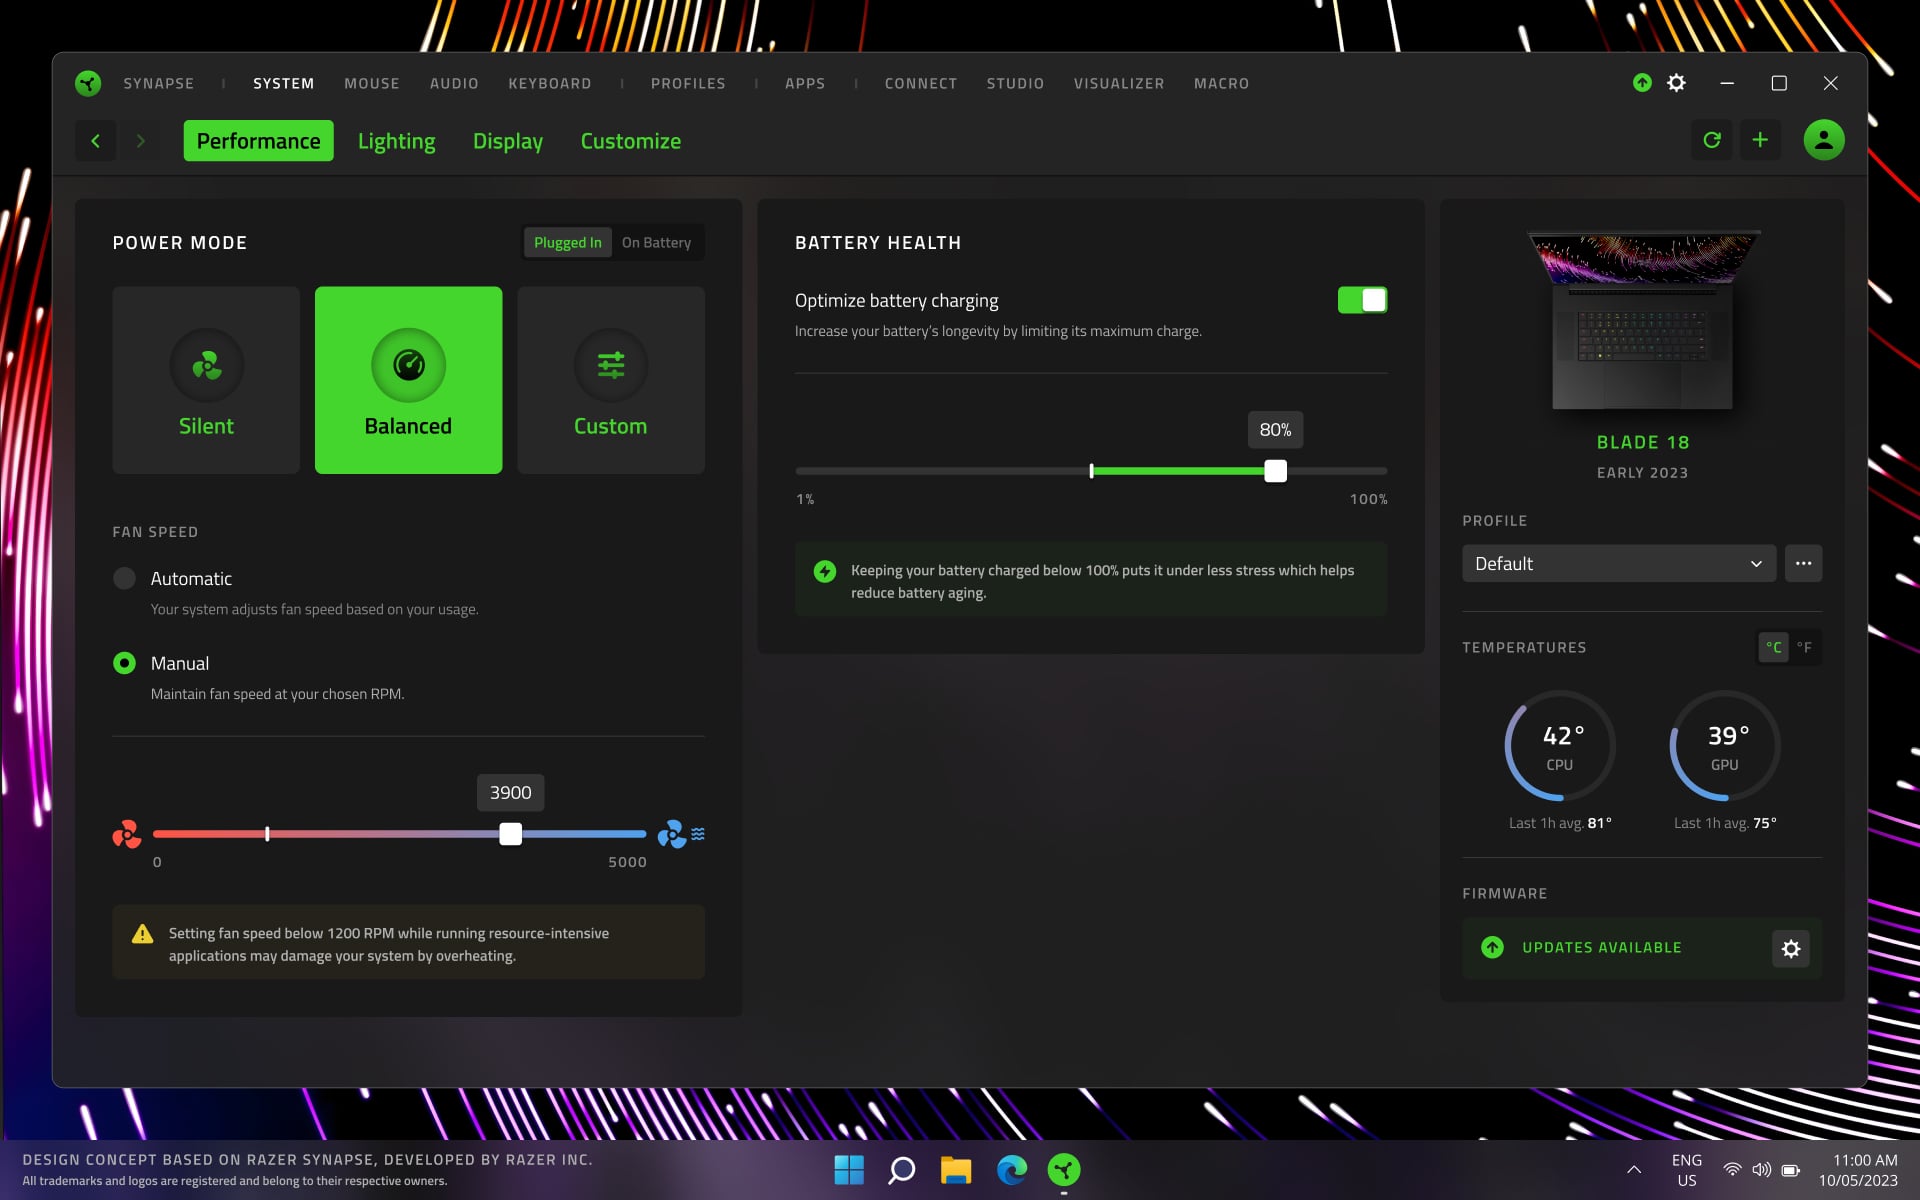Select Automatic fan speed radio button
The image size is (1920, 1200).
coord(124,578)
